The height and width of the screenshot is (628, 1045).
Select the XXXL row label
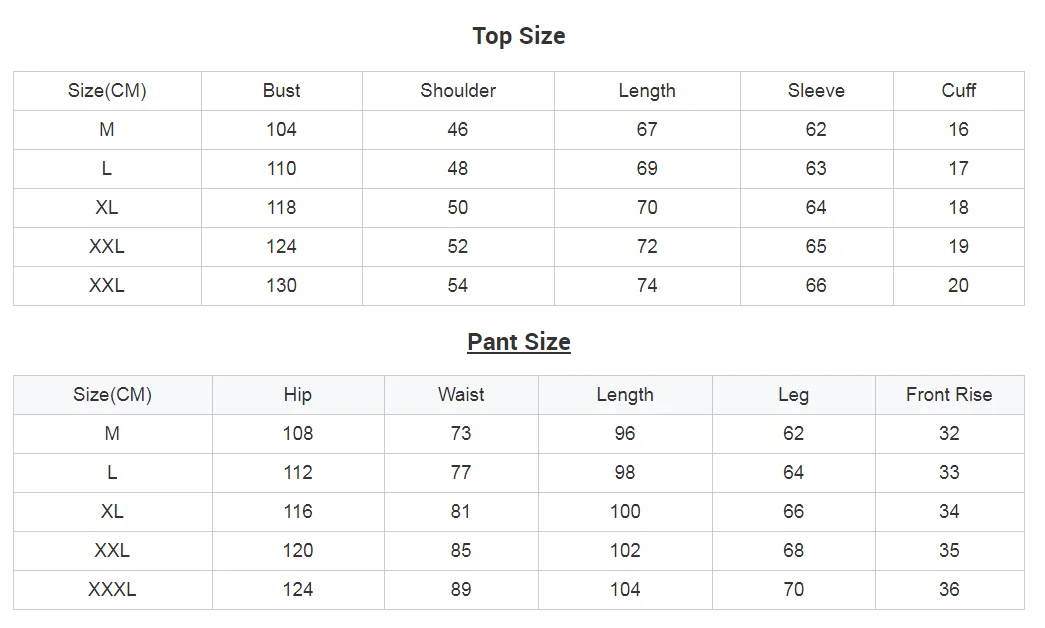pos(112,590)
